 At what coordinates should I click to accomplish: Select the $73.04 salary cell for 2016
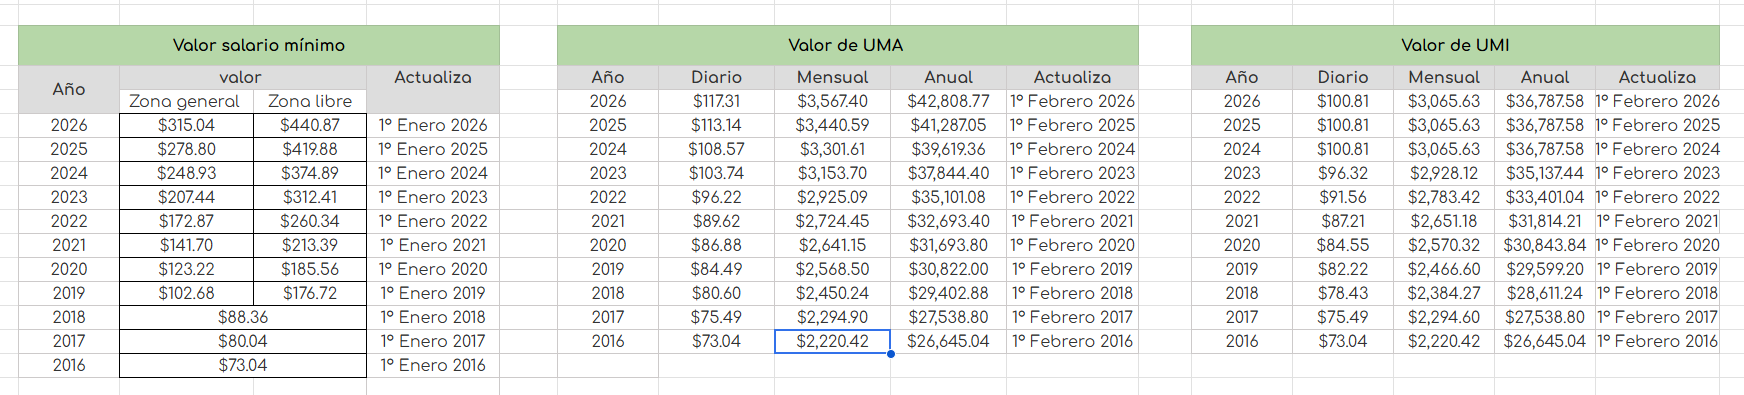tap(243, 365)
